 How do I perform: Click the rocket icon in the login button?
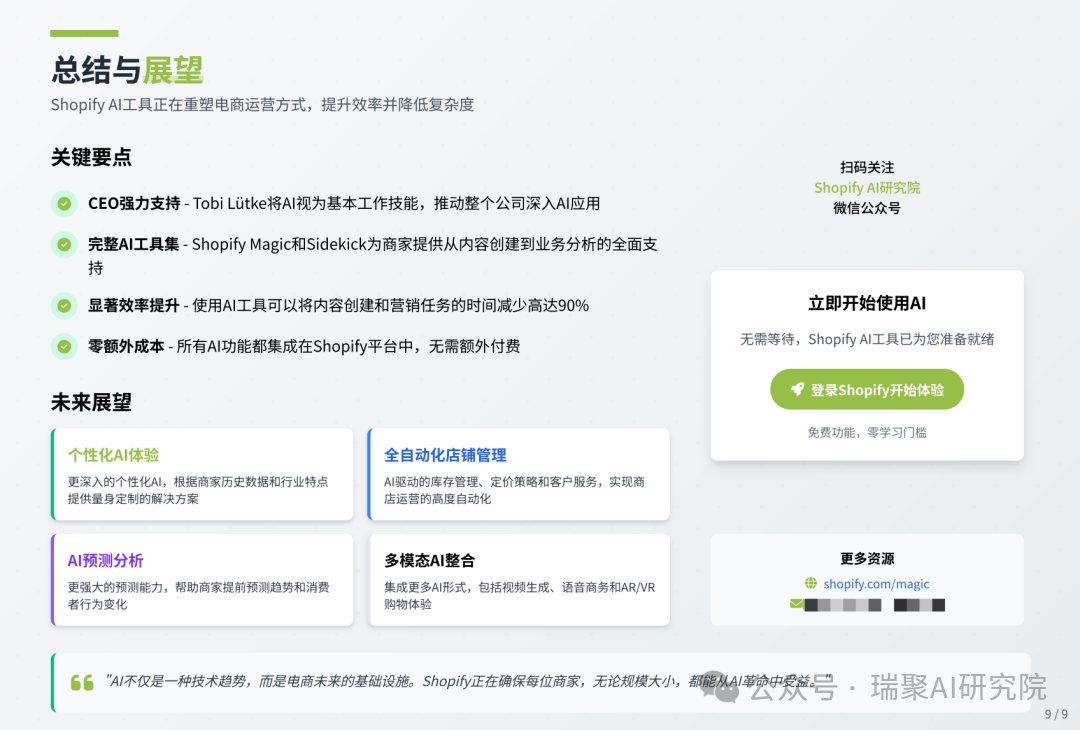pyautogui.click(x=797, y=389)
